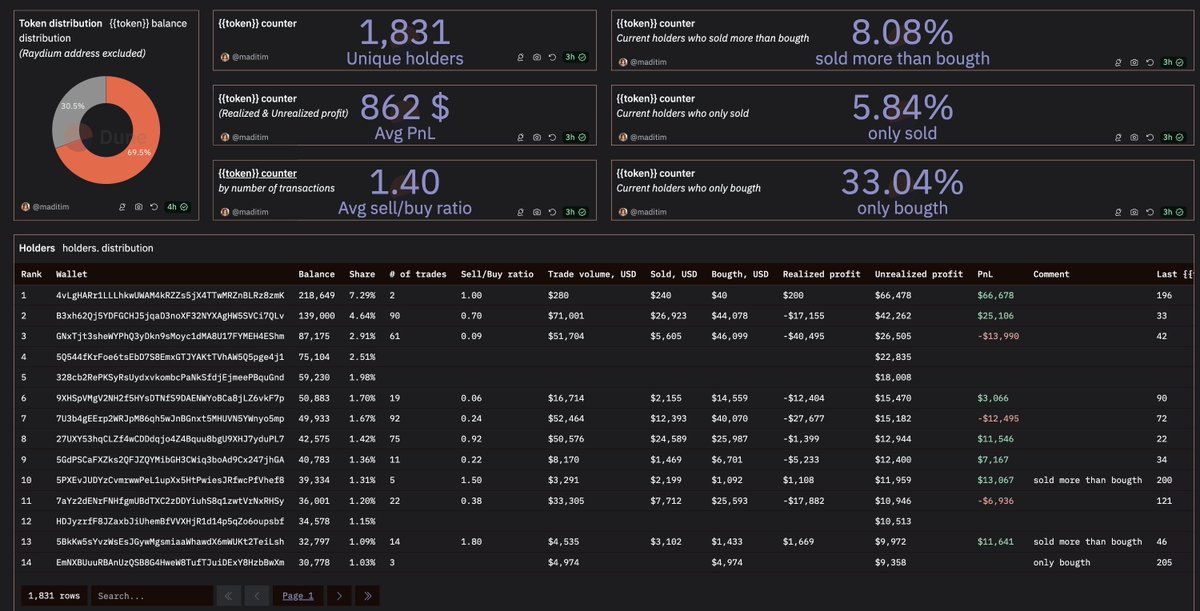Jump to last page of Holders table

[x=368, y=596]
